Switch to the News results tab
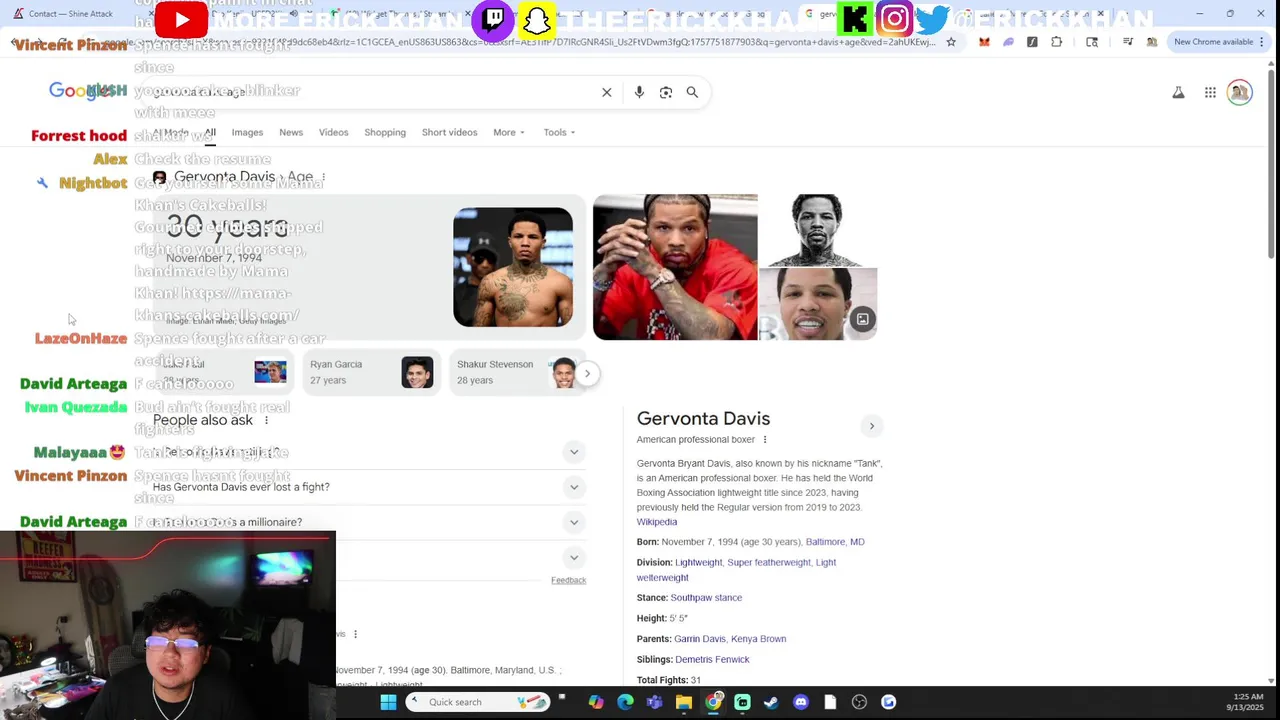Image resolution: width=1280 pixels, height=720 pixels. point(291,132)
